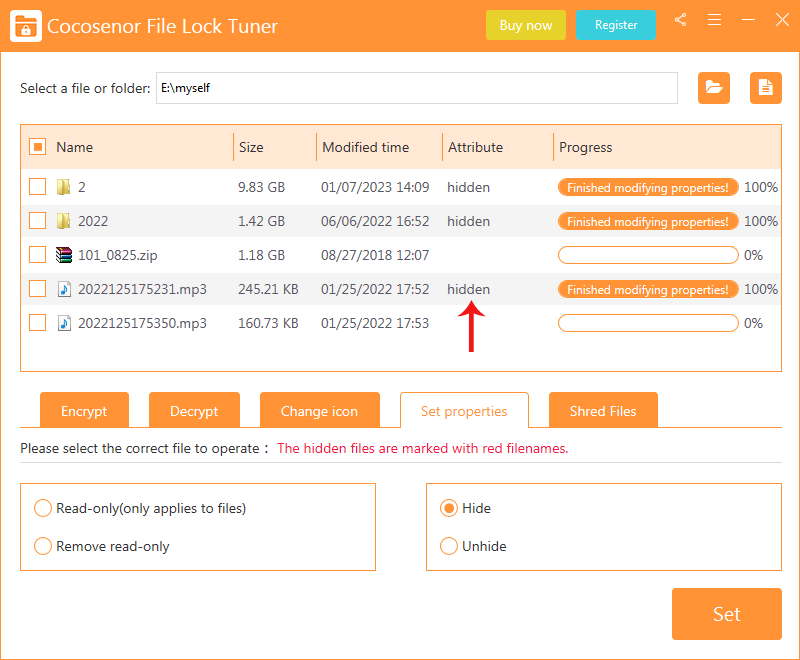Switch to the Decrypt tab
The width and height of the screenshot is (800, 660).
point(194,410)
